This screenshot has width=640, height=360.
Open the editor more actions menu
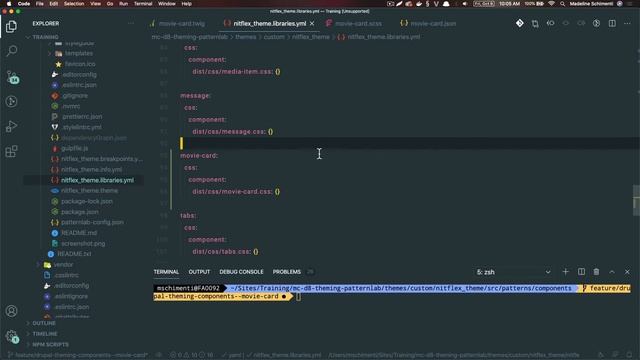(x=627, y=23)
